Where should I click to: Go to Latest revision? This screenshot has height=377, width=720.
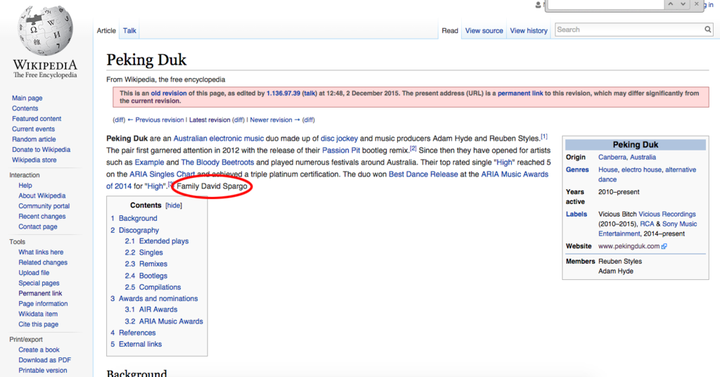pyautogui.click(x=209, y=120)
